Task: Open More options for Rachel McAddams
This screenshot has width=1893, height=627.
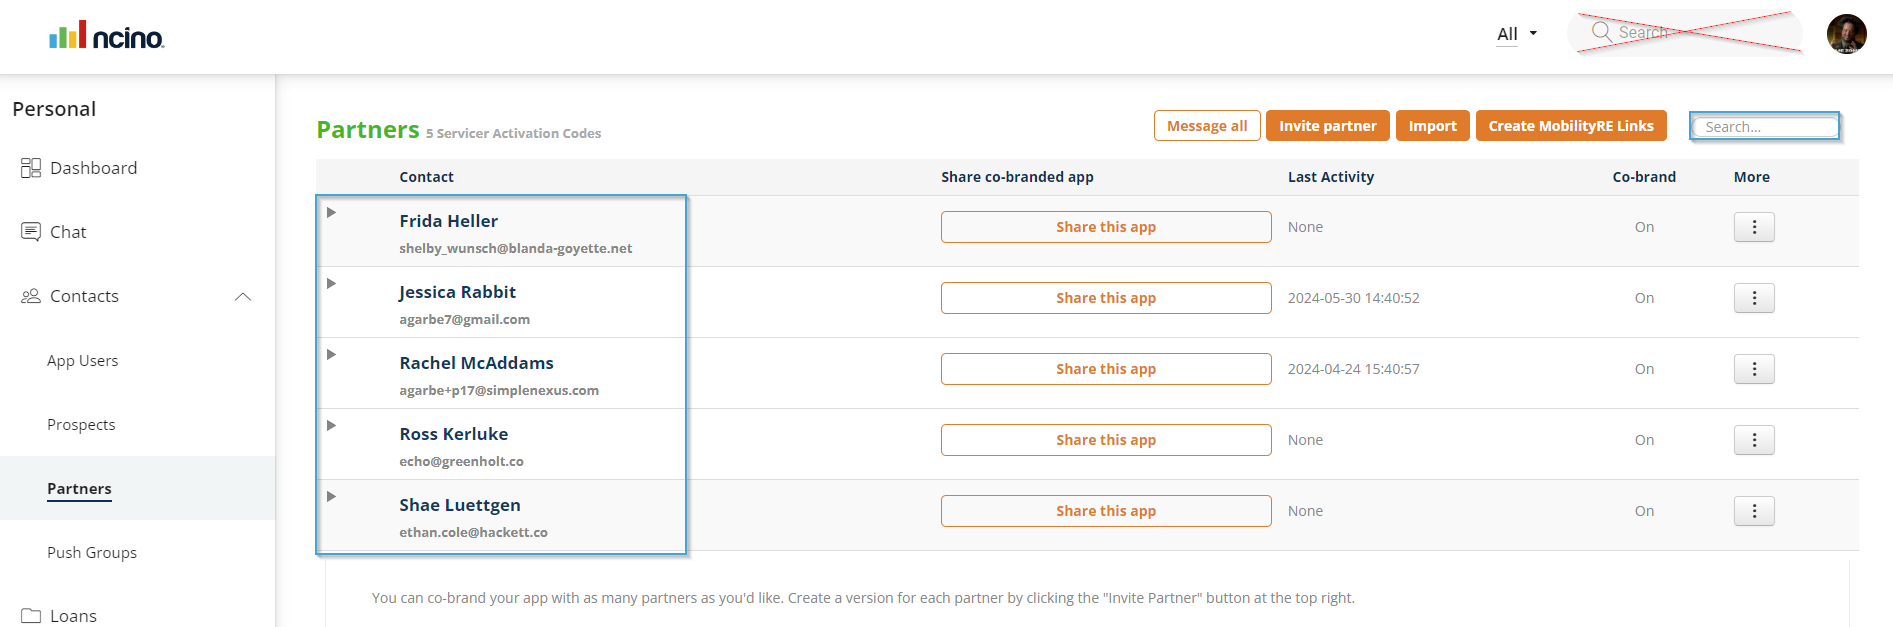Action: (1754, 369)
